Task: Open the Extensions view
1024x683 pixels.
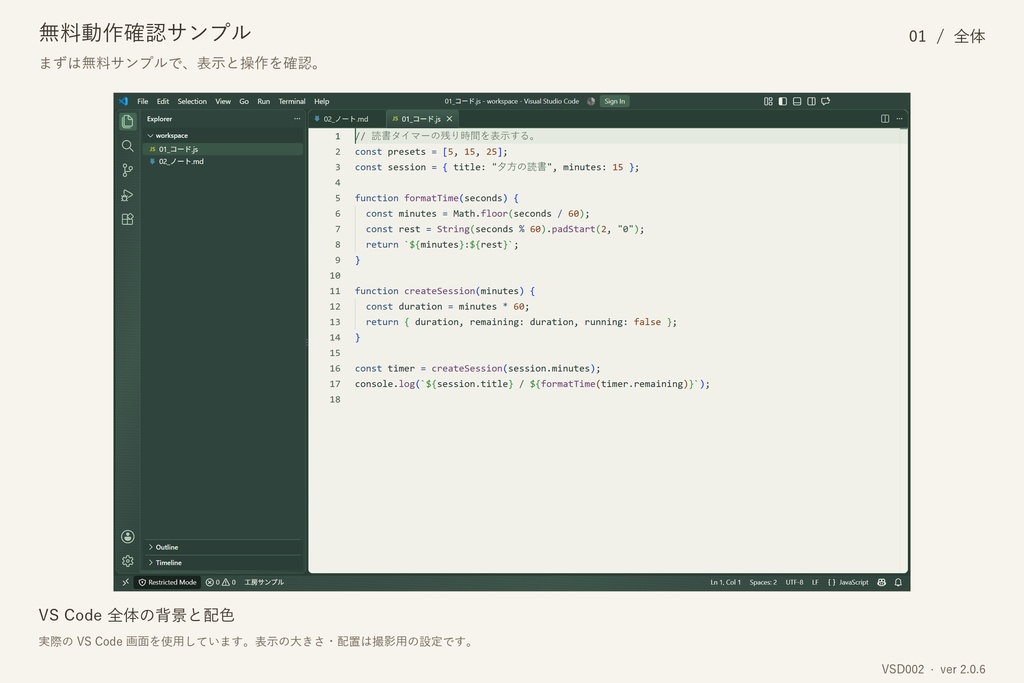Action: click(x=127, y=219)
